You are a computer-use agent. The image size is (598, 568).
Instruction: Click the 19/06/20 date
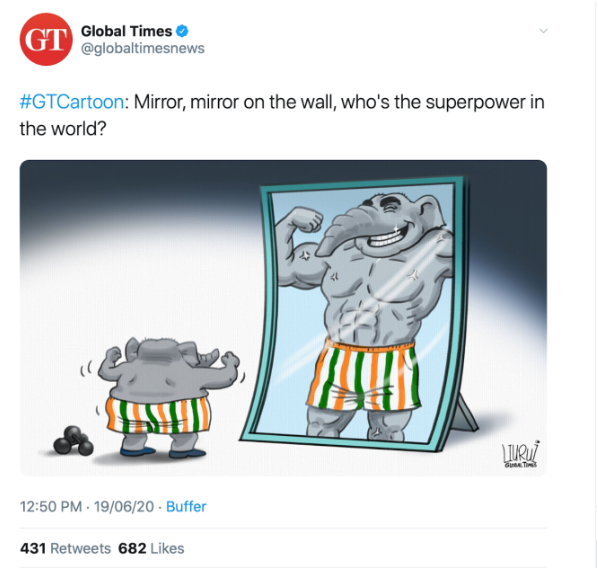[124, 507]
